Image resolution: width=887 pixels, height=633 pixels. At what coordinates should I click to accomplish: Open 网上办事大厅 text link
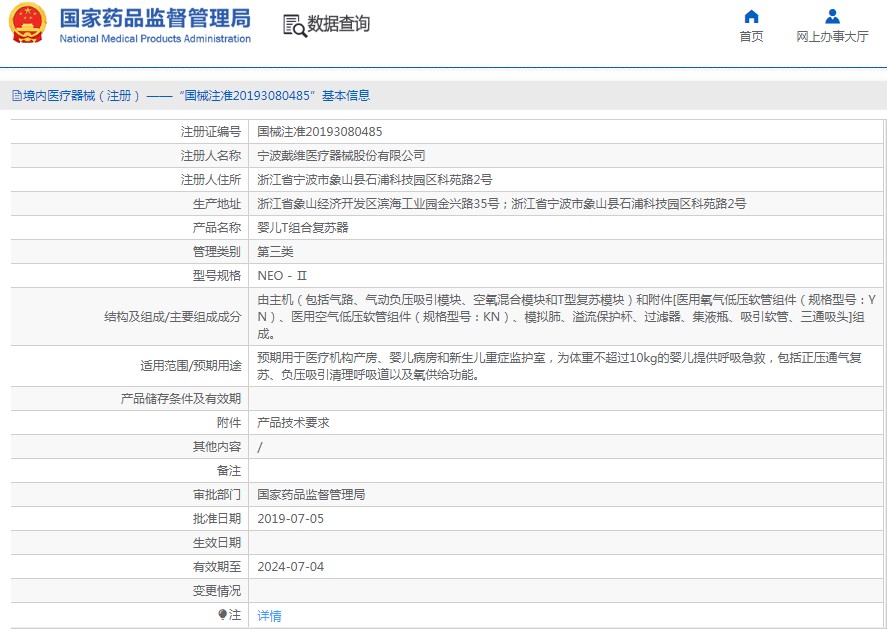click(x=832, y=37)
